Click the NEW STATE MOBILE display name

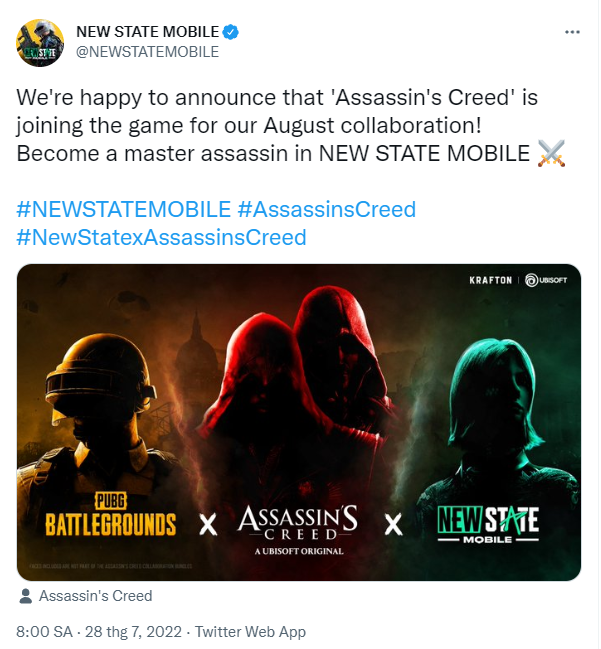point(147,32)
